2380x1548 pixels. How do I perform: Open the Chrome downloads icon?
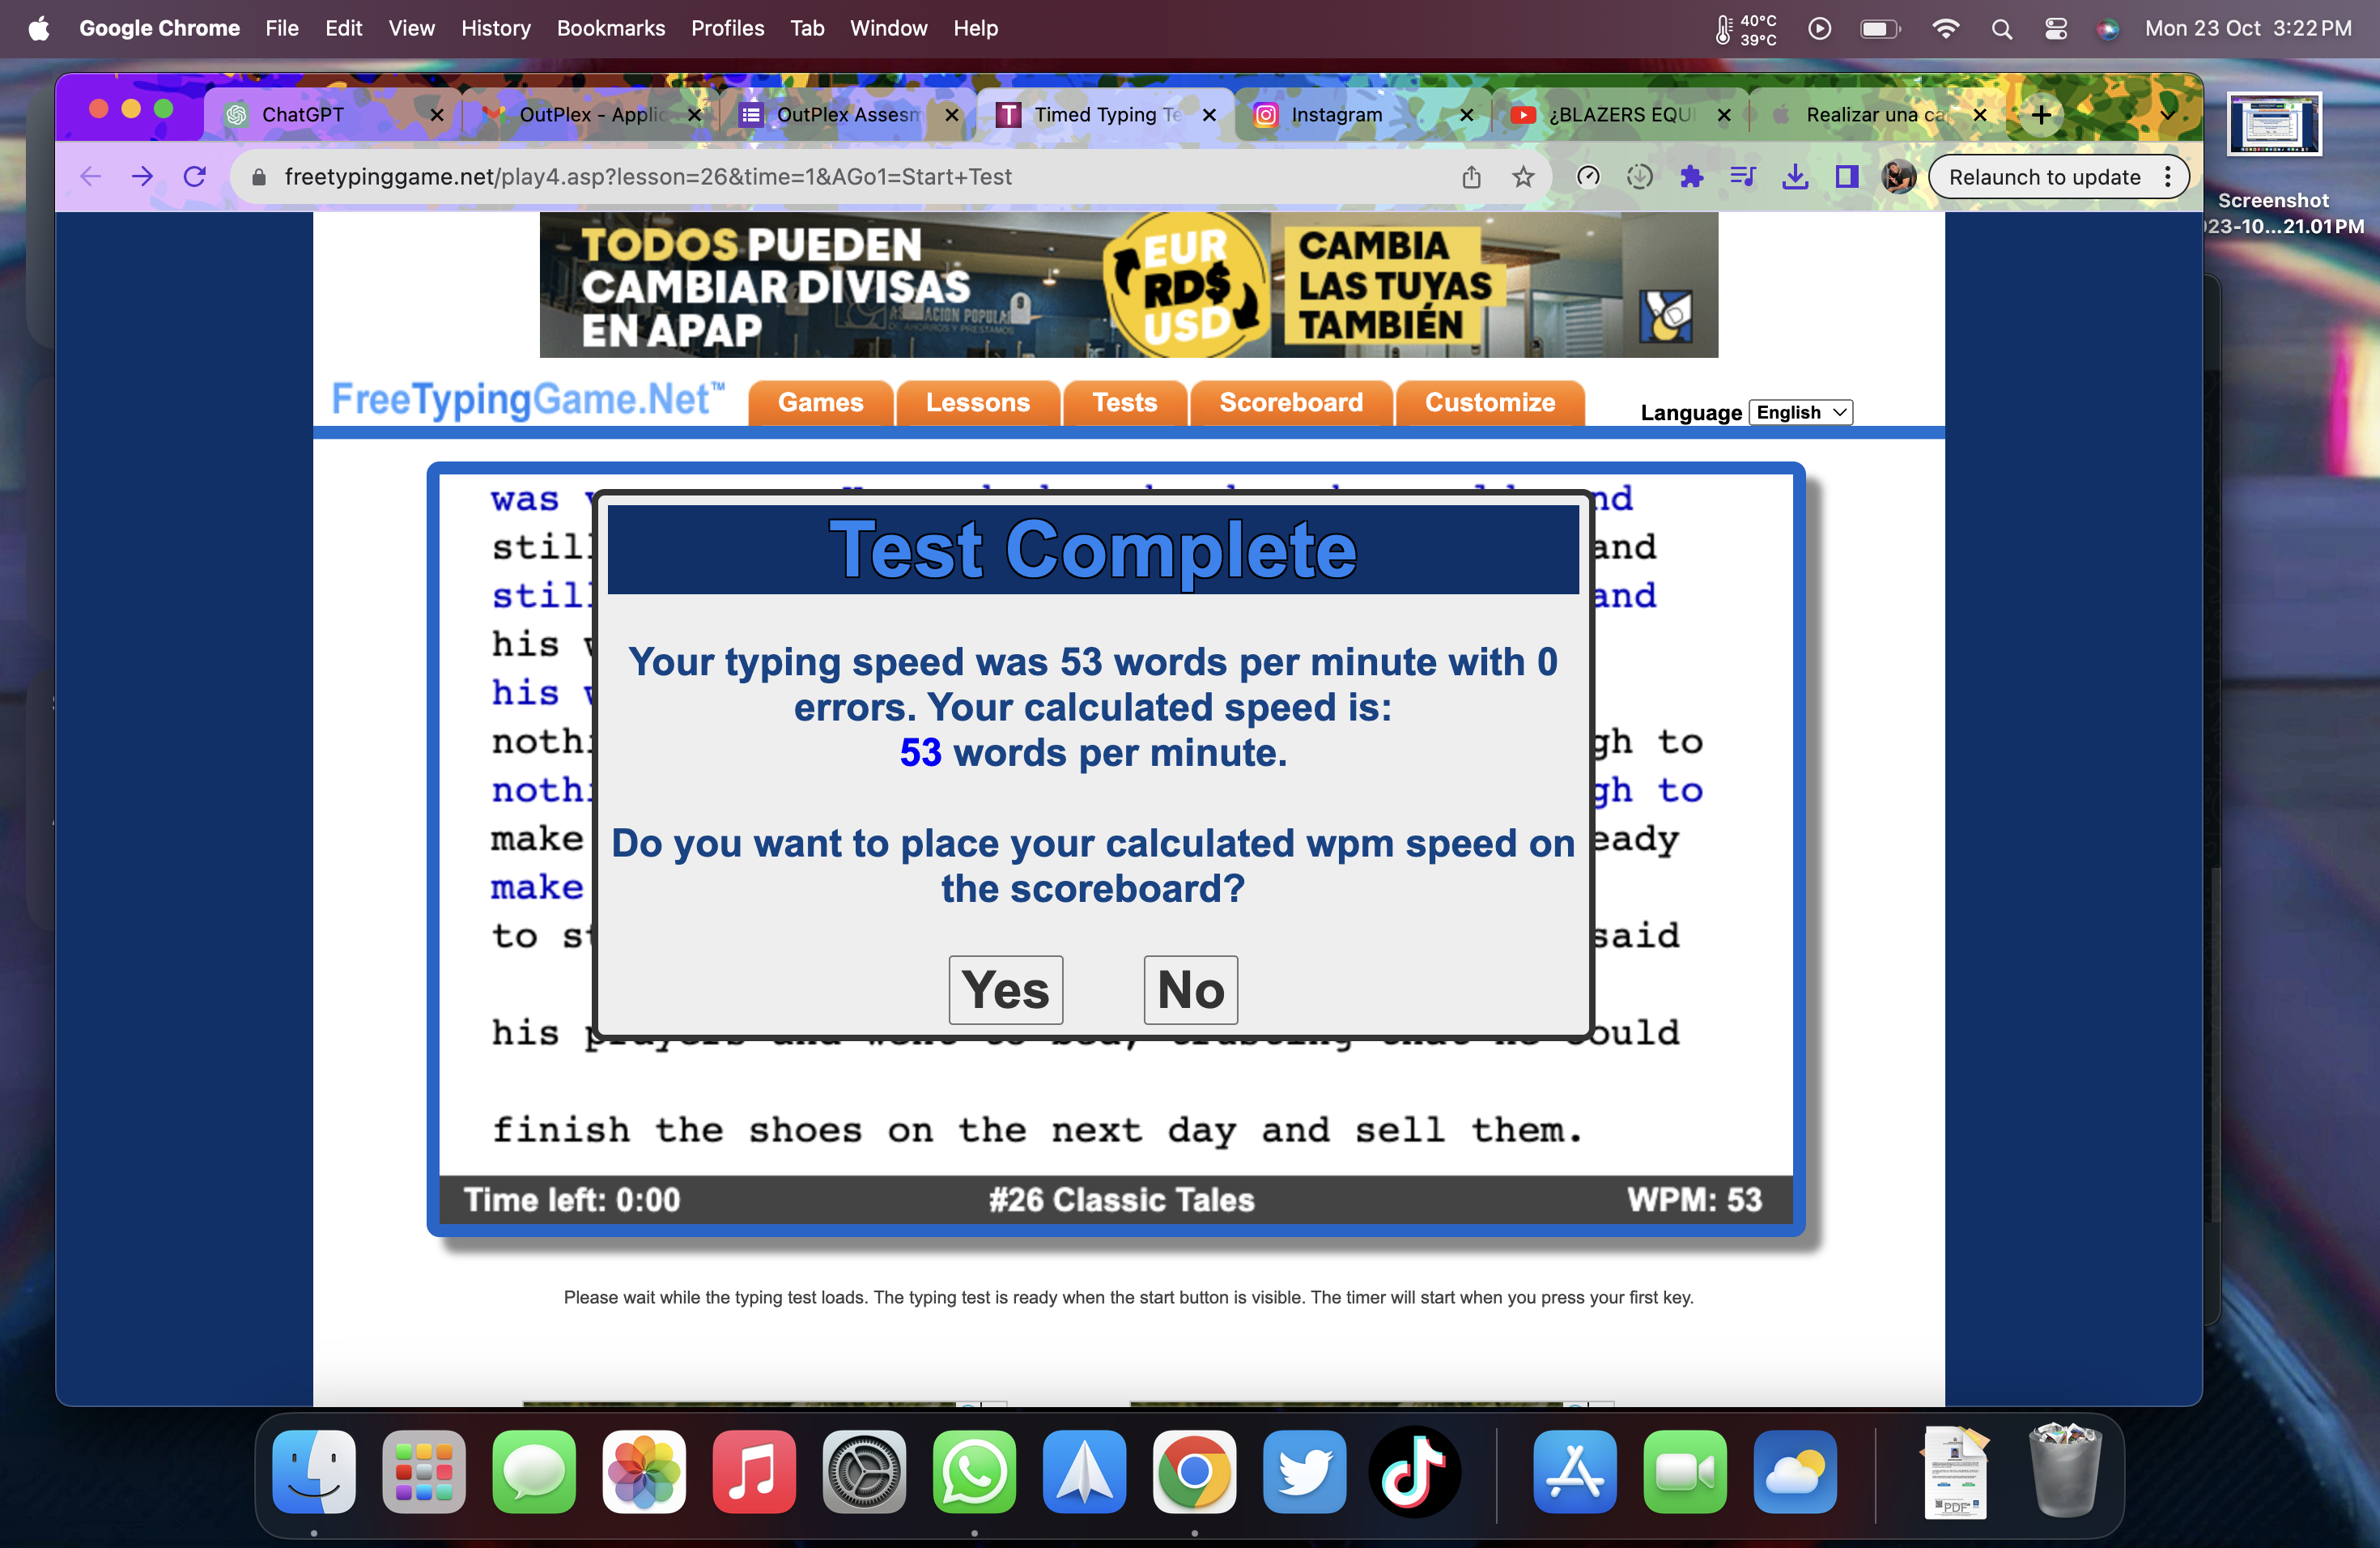(x=1795, y=177)
